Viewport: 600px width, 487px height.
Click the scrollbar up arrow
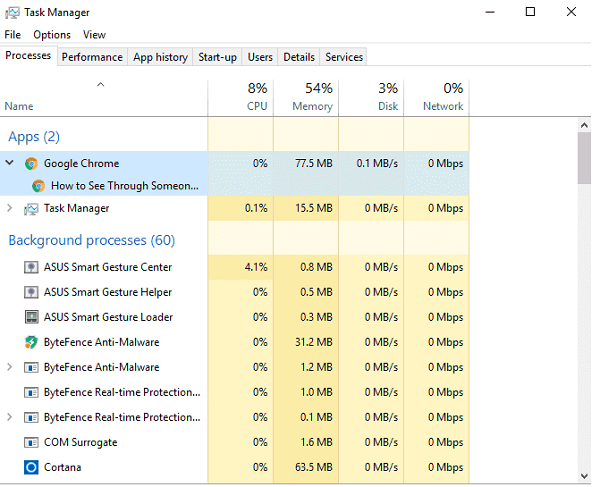[584, 125]
